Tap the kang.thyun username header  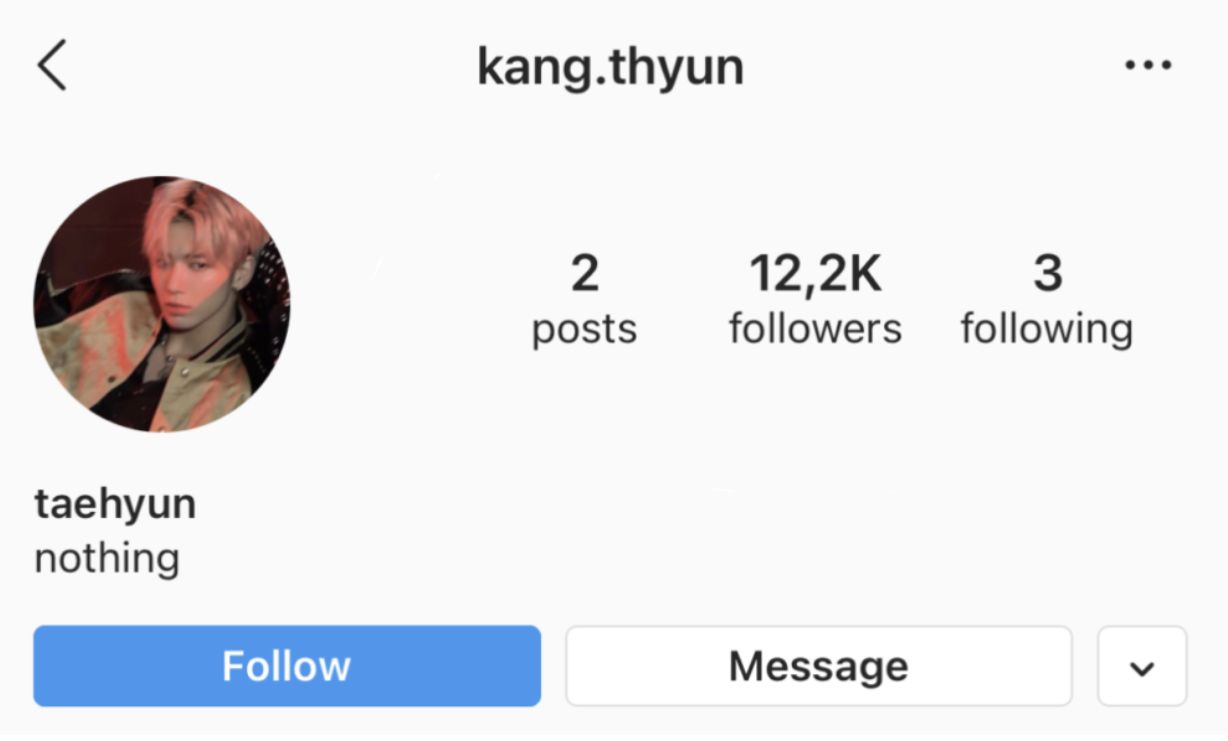610,68
